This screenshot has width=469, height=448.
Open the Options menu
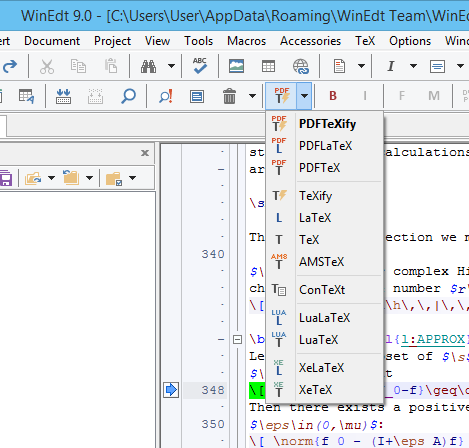[410, 41]
